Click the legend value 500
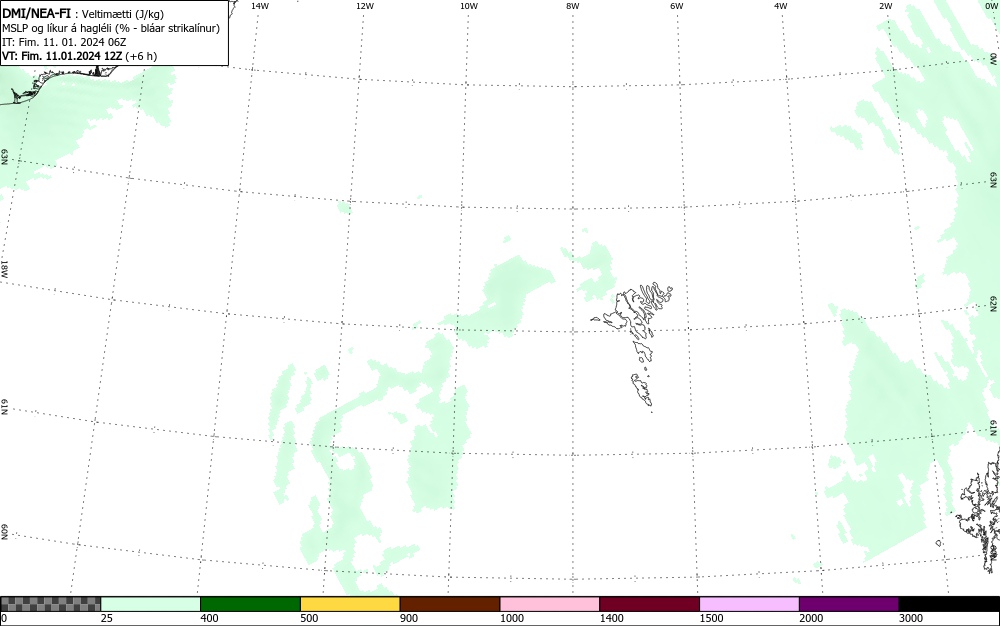 point(309,618)
